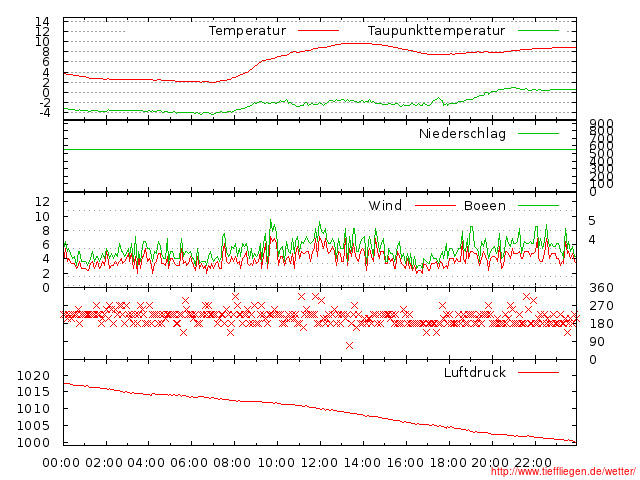This screenshot has height=480, width=640.
Task: Click the 20:00 time axis label
Action: coord(490,463)
